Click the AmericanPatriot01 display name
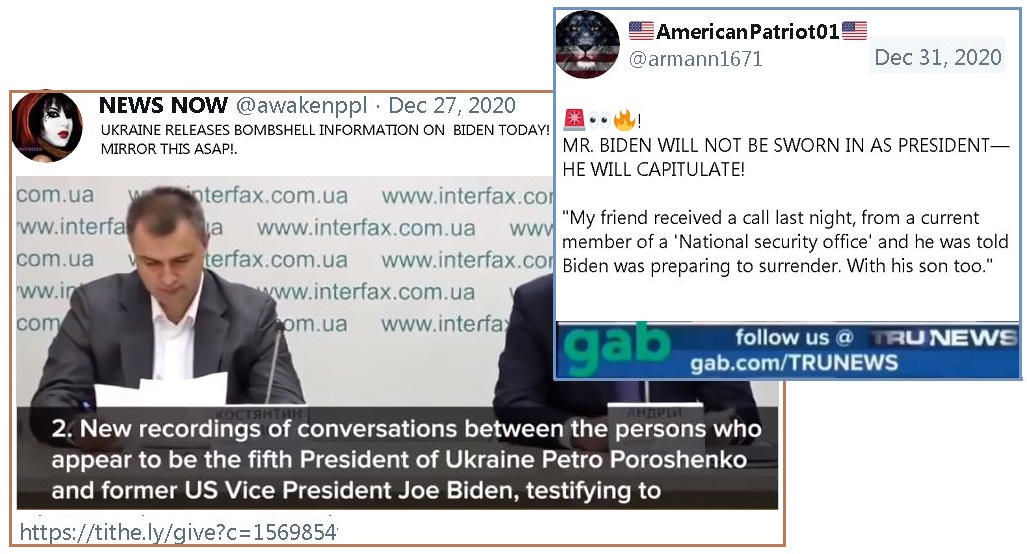The image size is (1027, 554). point(748,31)
